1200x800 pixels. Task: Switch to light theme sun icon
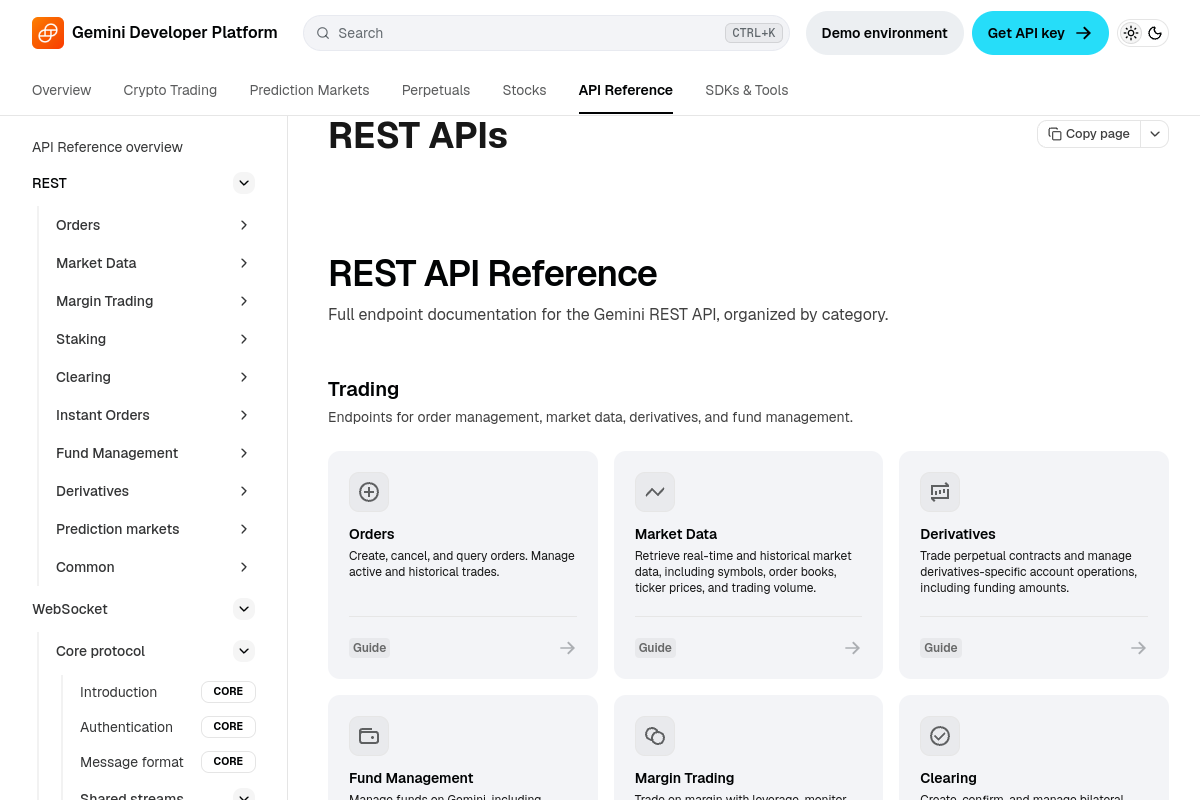(1131, 33)
